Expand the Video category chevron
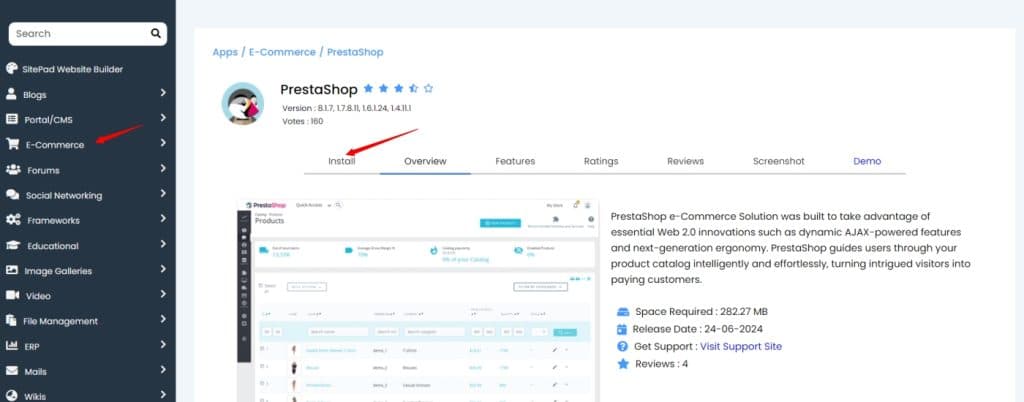Image resolution: width=1024 pixels, height=402 pixels. [163, 294]
